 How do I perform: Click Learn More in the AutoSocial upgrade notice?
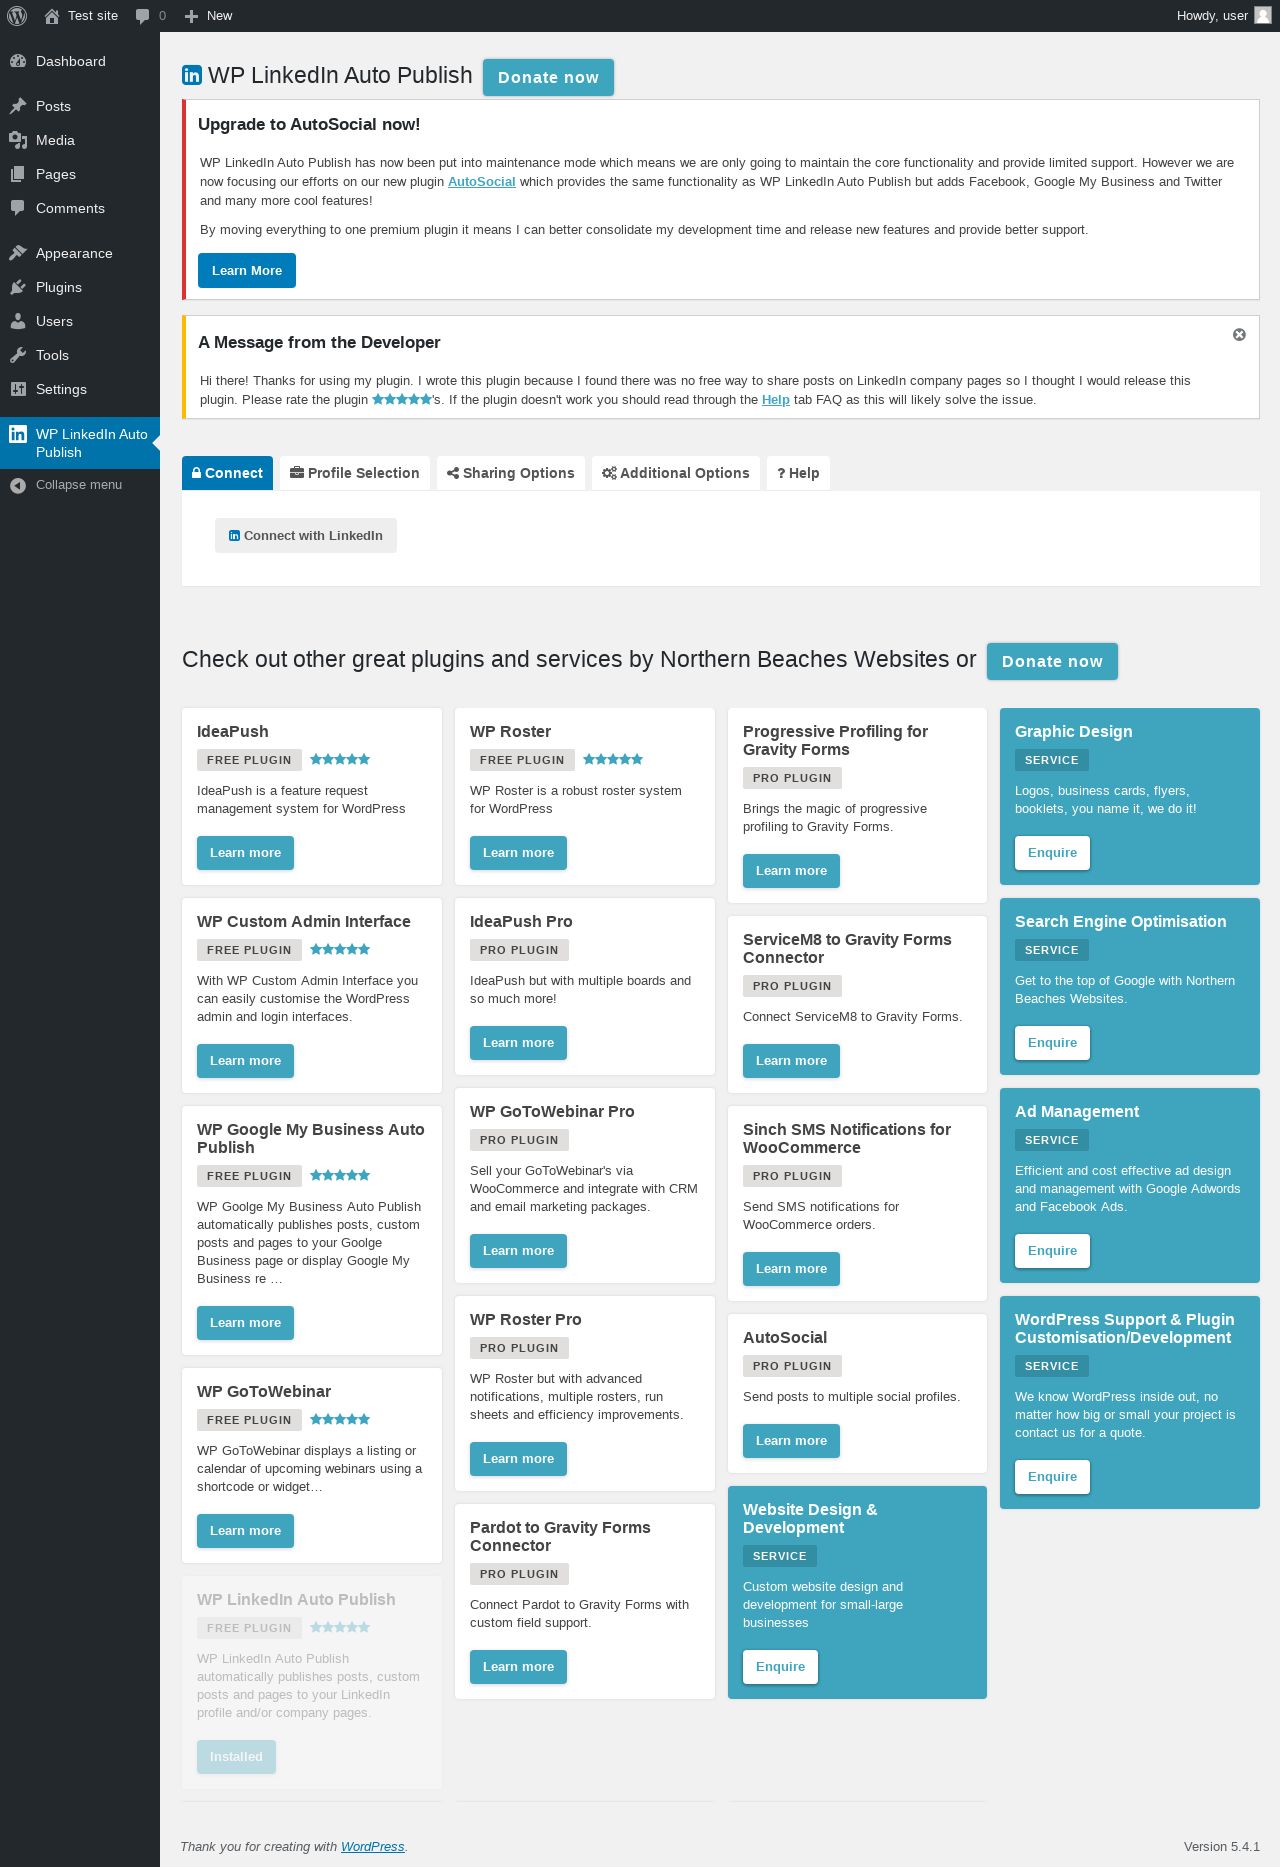247,271
